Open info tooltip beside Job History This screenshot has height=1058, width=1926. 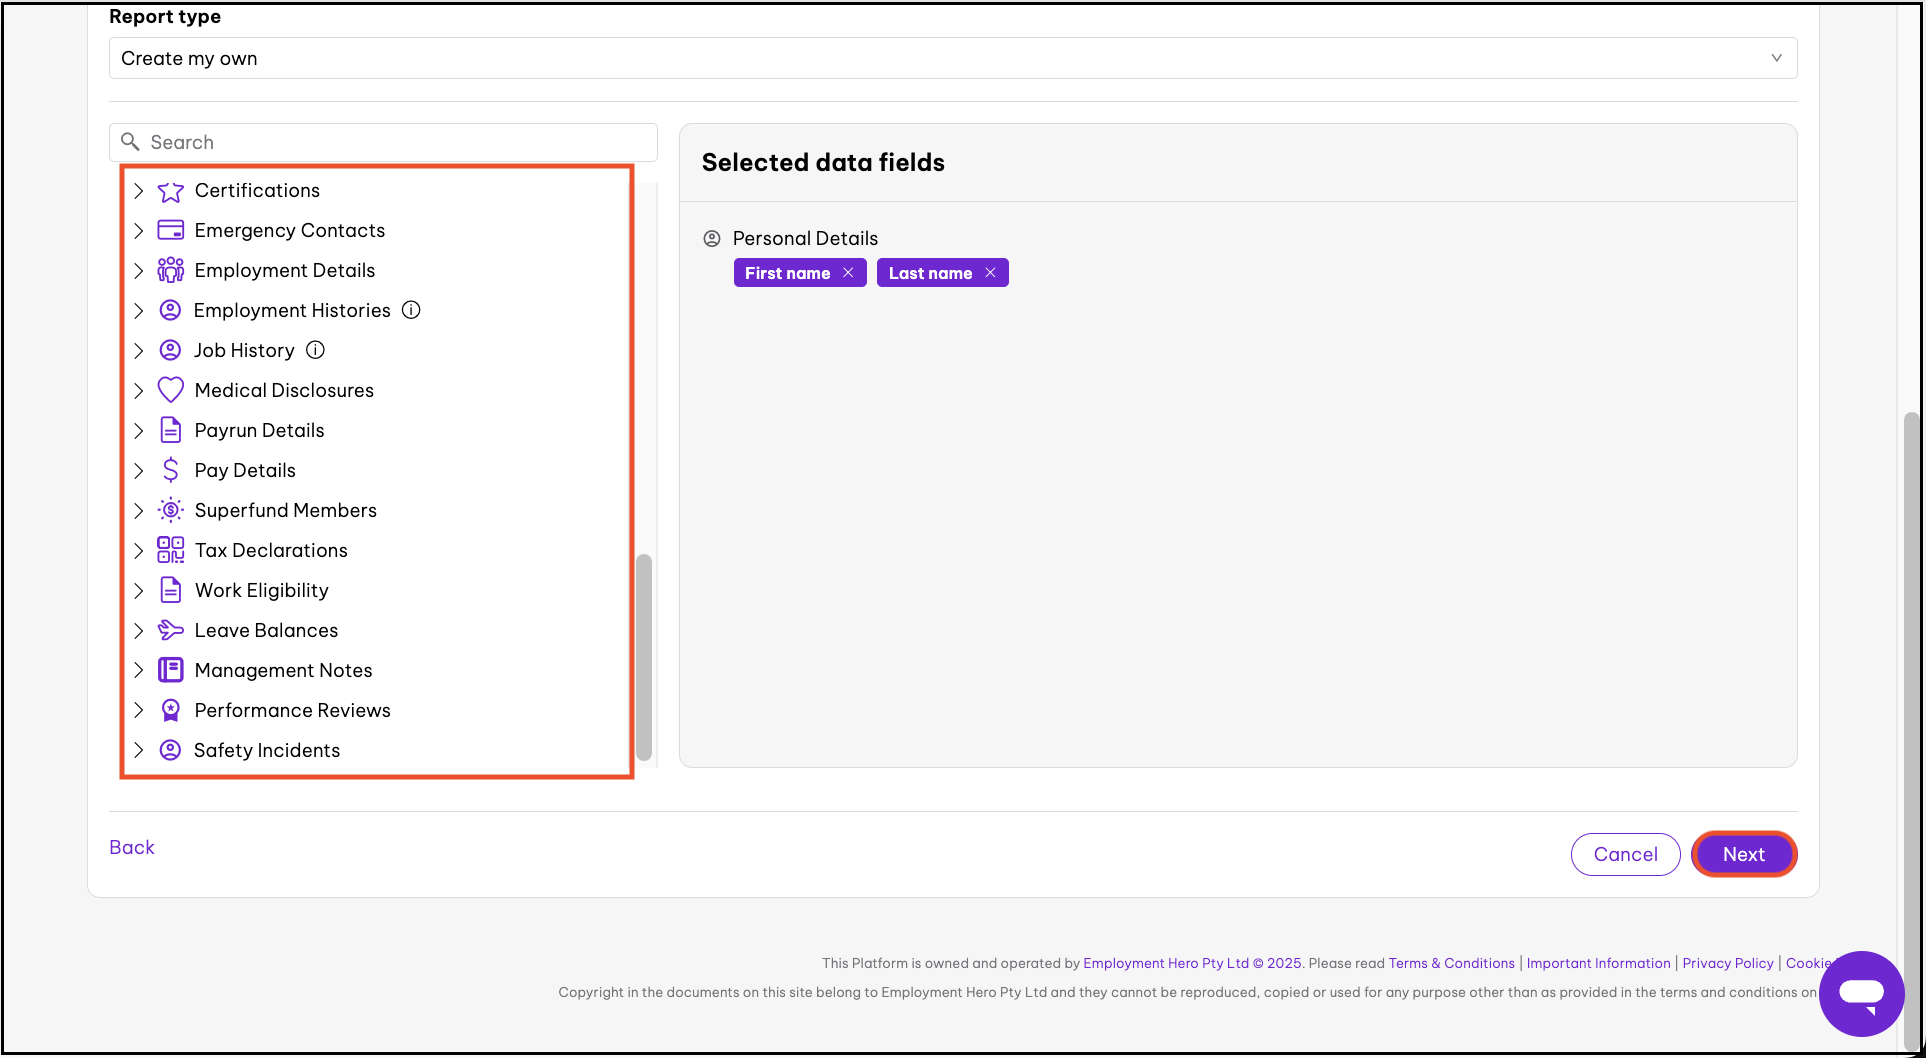(315, 350)
